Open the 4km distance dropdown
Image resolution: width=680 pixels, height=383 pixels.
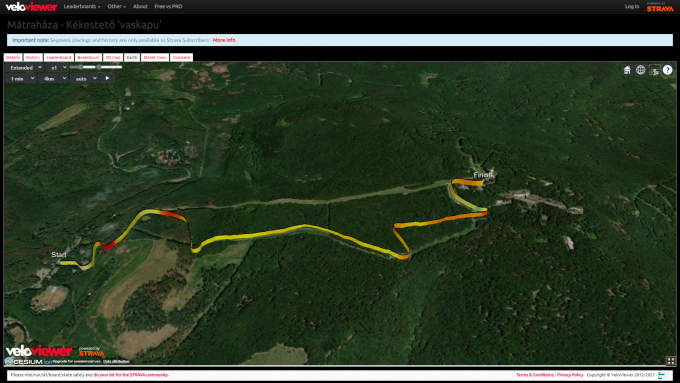53,79
